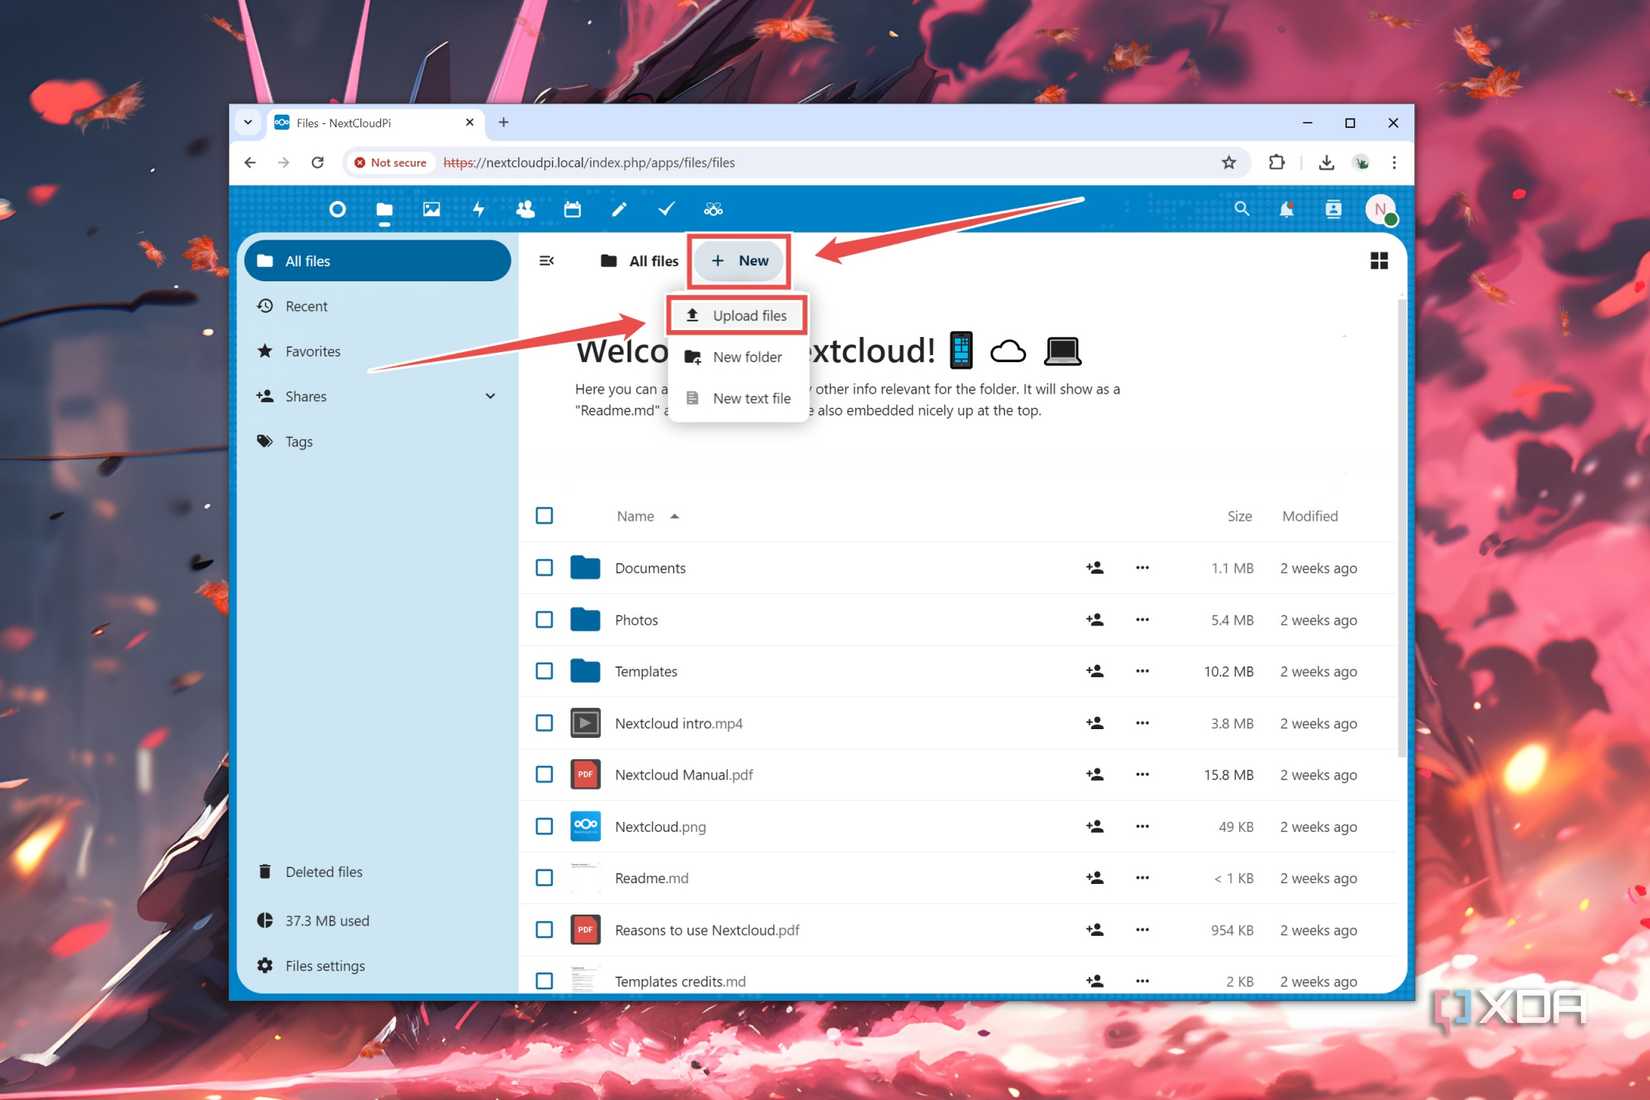1650x1100 pixels.
Task: Select Recent in the sidebar
Action: click(377, 306)
